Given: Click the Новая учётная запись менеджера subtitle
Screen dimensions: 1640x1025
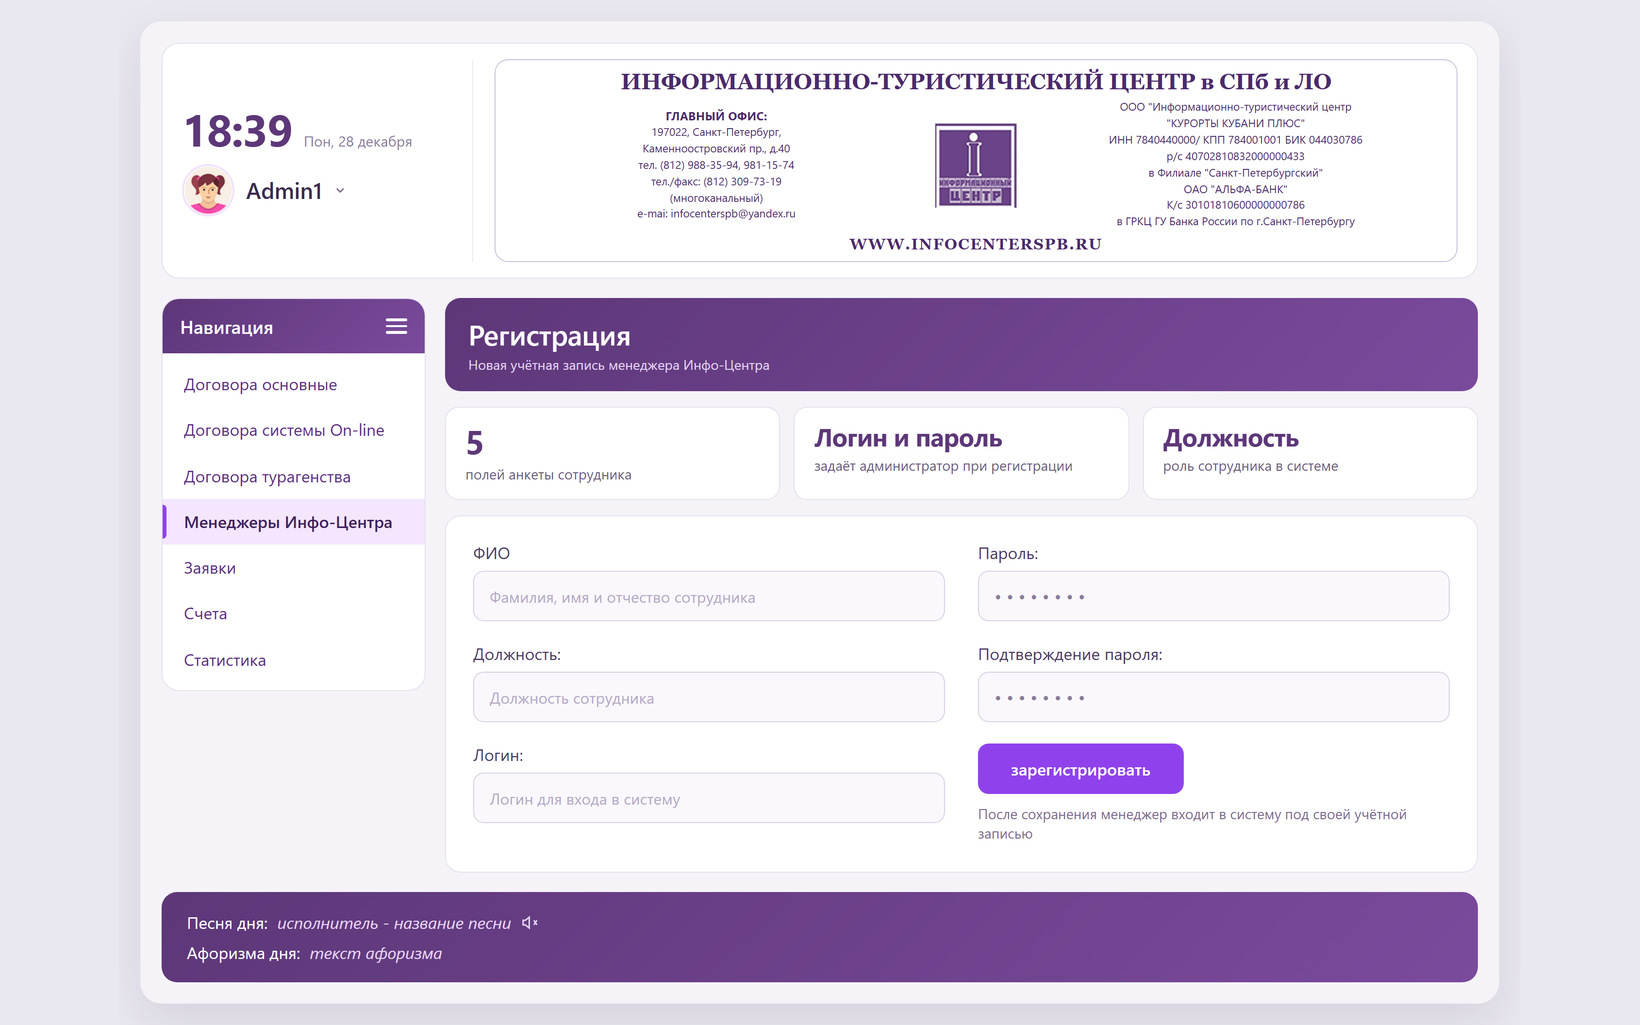Looking at the screenshot, I should (619, 365).
